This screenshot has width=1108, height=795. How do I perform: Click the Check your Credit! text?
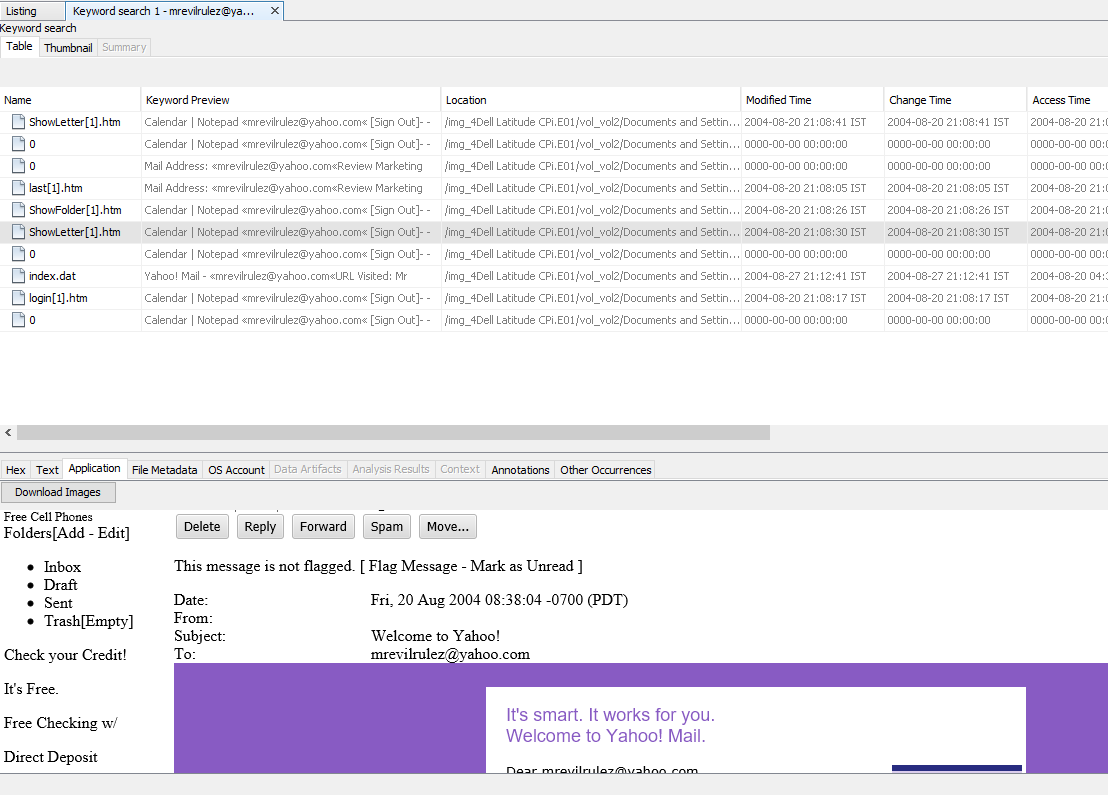point(65,655)
